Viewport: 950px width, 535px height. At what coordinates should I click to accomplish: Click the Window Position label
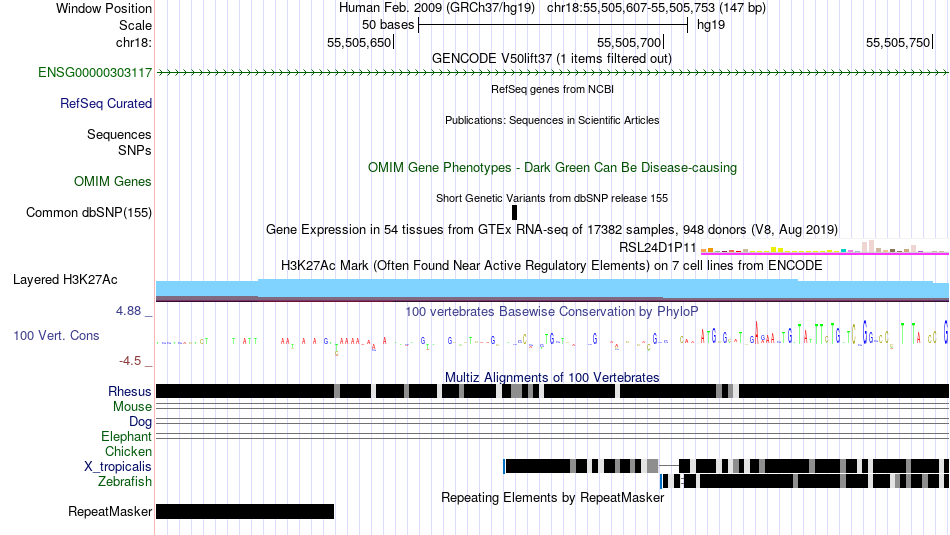click(x=104, y=8)
